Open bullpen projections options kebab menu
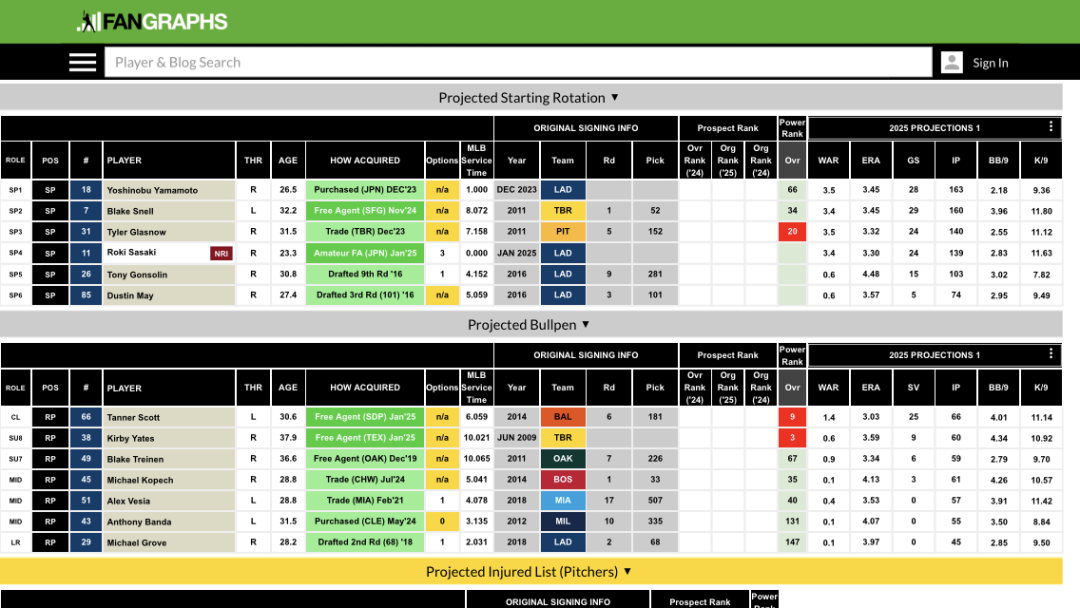Image resolution: width=1080 pixels, height=608 pixels. 1050,354
